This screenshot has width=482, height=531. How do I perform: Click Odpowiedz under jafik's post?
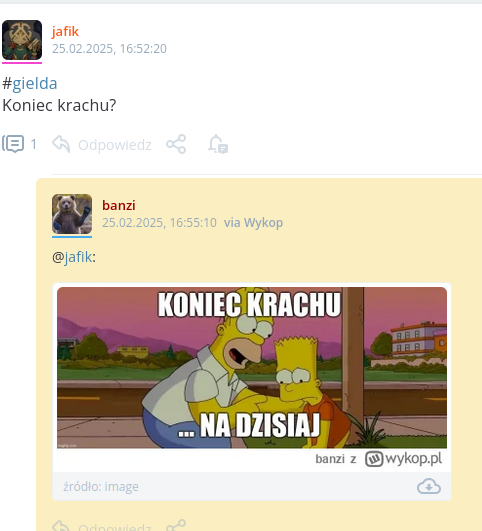coord(115,145)
